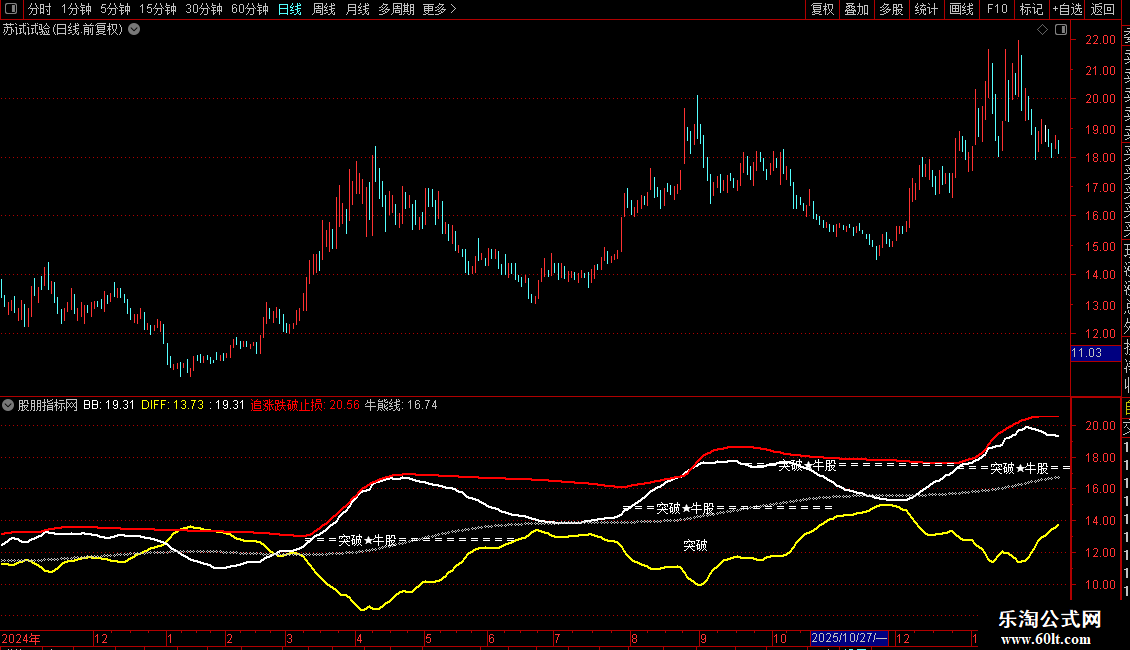The width and height of the screenshot is (1130, 650).
Task: Click the 追涨跌破止损 value label
Action: 305,405
